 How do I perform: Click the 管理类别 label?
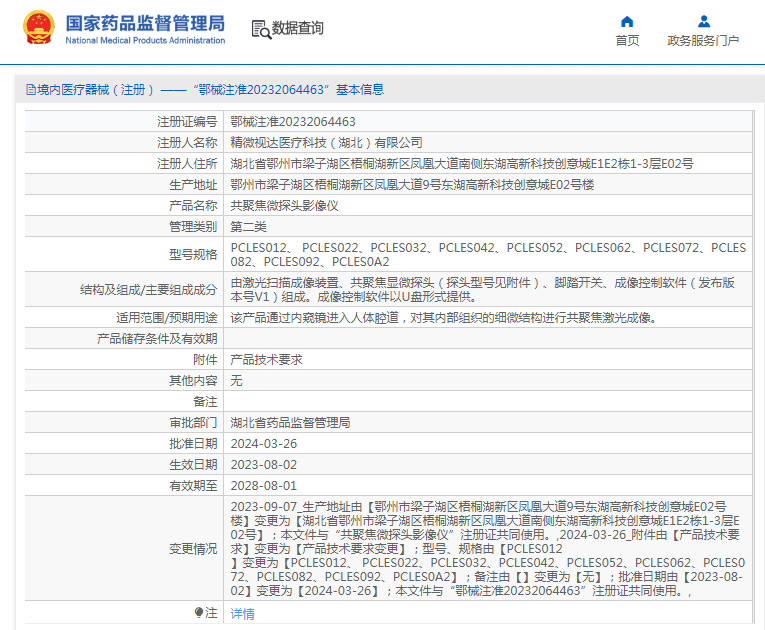tap(193, 226)
